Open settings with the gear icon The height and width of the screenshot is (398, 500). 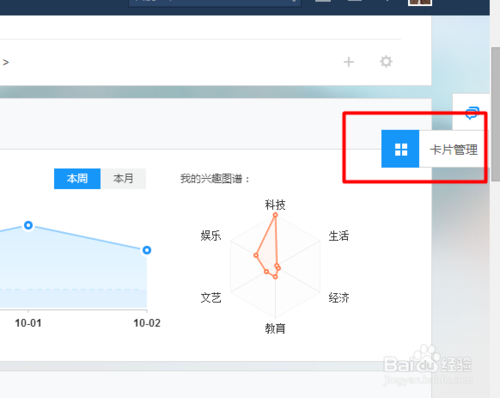click(386, 62)
